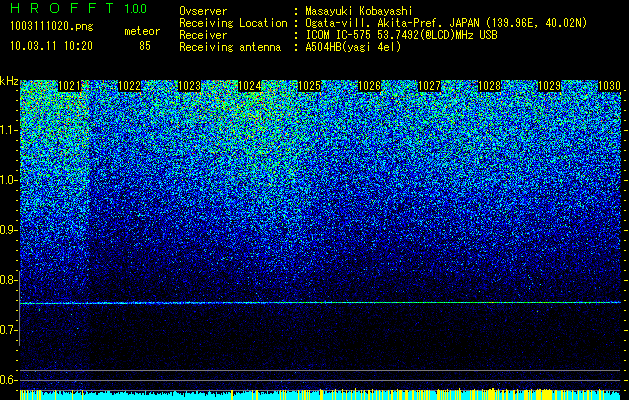The width and height of the screenshot is (629, 400).
Task: Click the 1025 time marker
Action: (310, 86)
